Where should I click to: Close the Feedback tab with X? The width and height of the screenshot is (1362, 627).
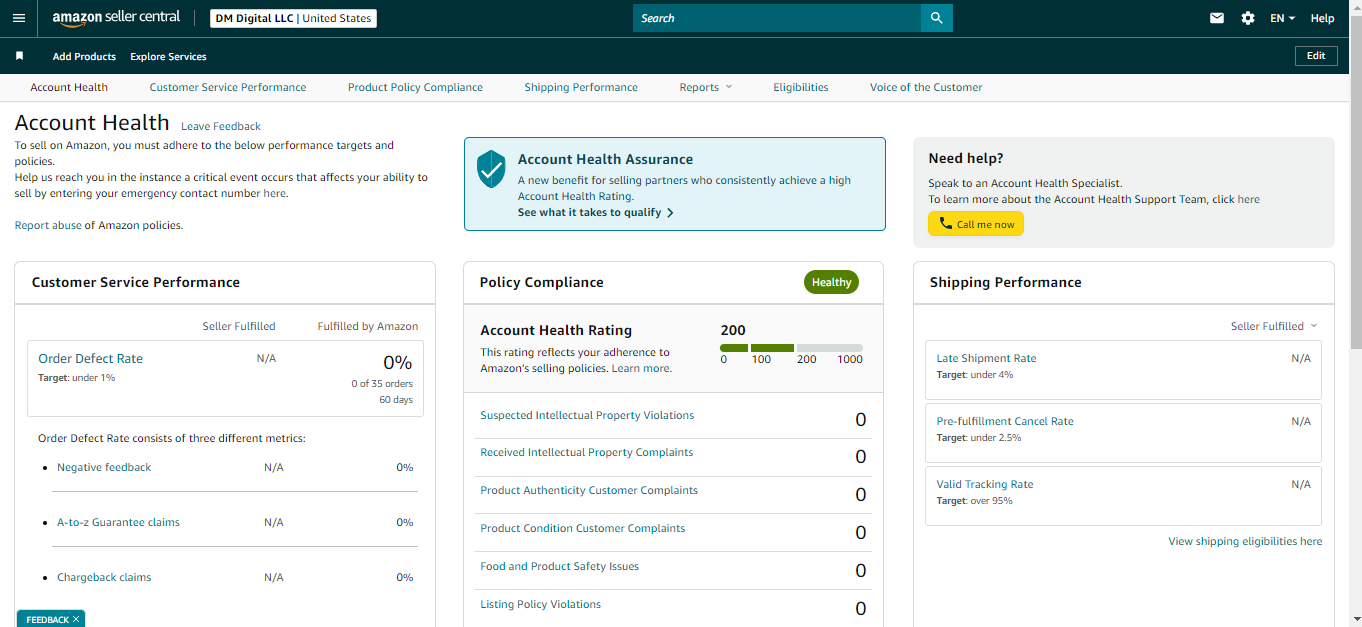[76, 620]
